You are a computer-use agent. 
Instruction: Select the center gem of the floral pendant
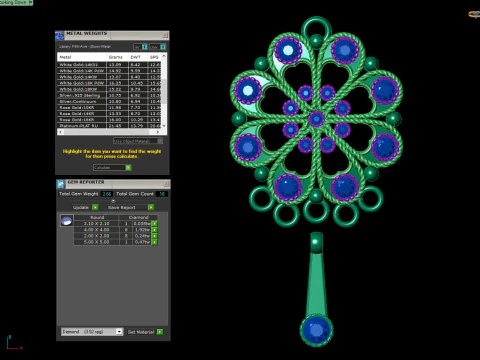point(316,119)
